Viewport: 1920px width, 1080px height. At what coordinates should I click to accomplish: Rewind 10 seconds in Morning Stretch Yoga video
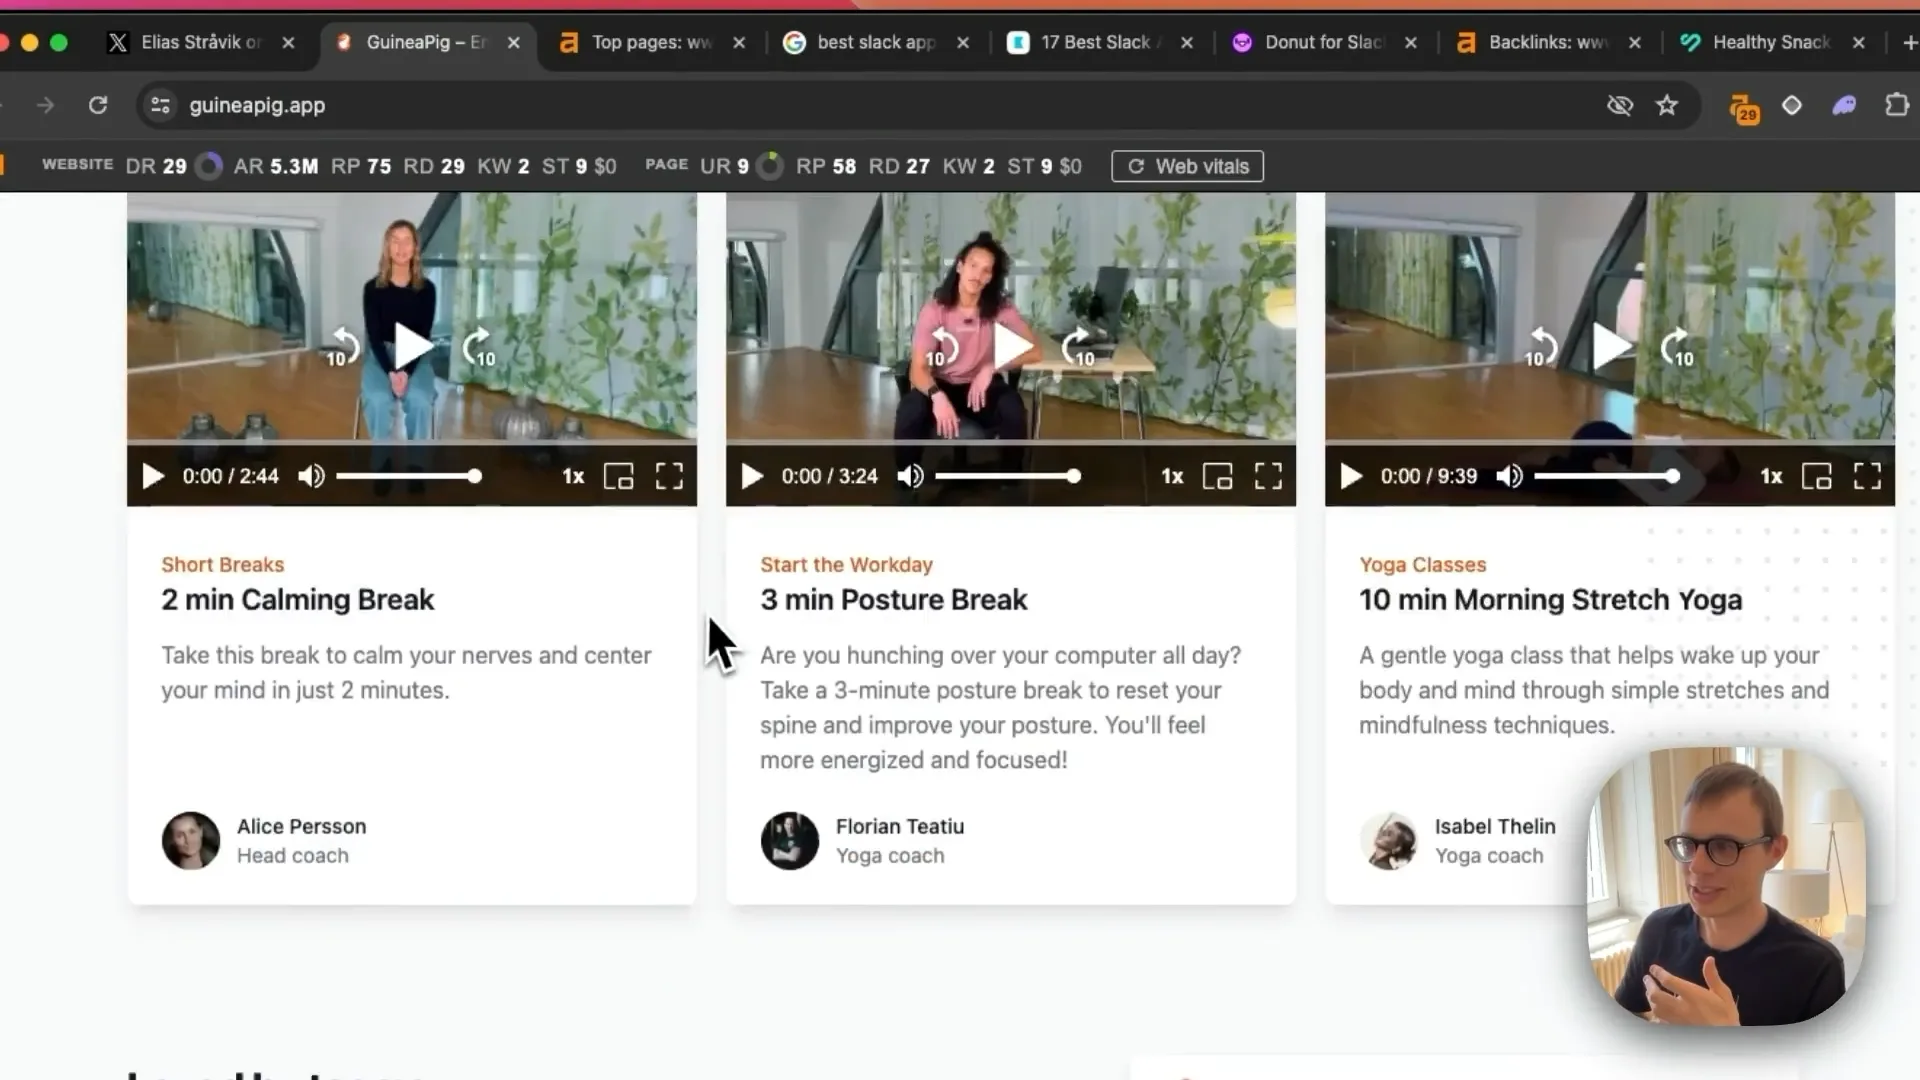pyautogui.click(x=1541, y=348)
